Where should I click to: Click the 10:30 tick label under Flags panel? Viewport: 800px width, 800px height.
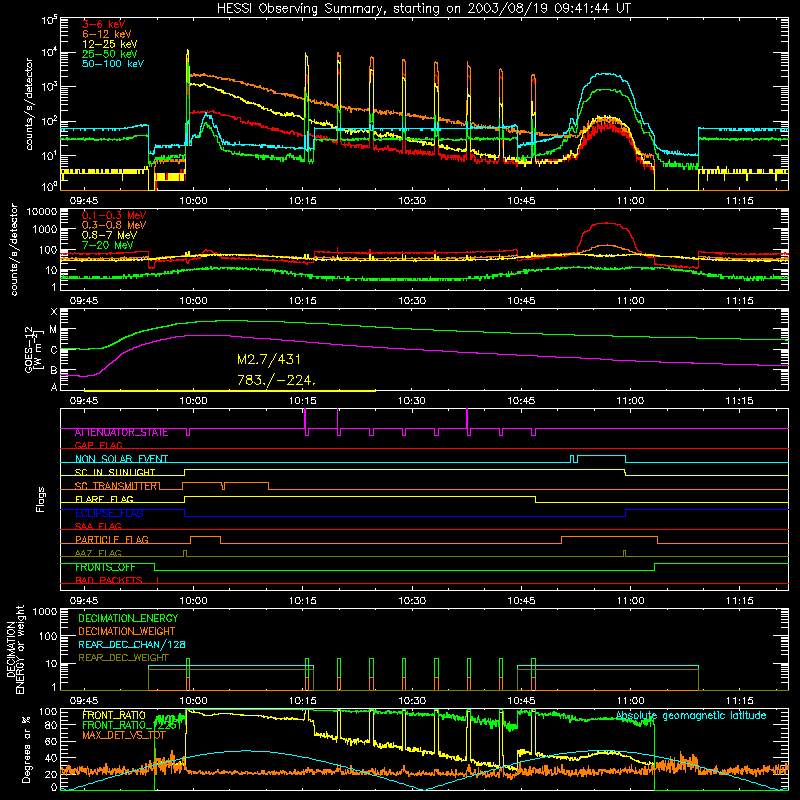click(x=412, y=601)
